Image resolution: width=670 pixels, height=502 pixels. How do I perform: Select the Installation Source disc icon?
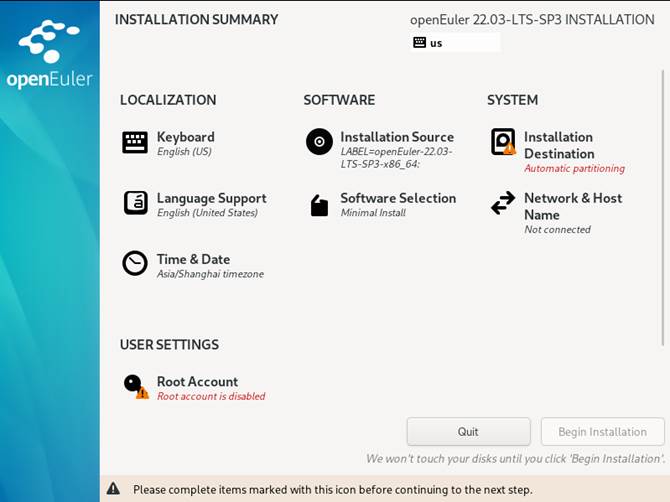click(319, 142)
